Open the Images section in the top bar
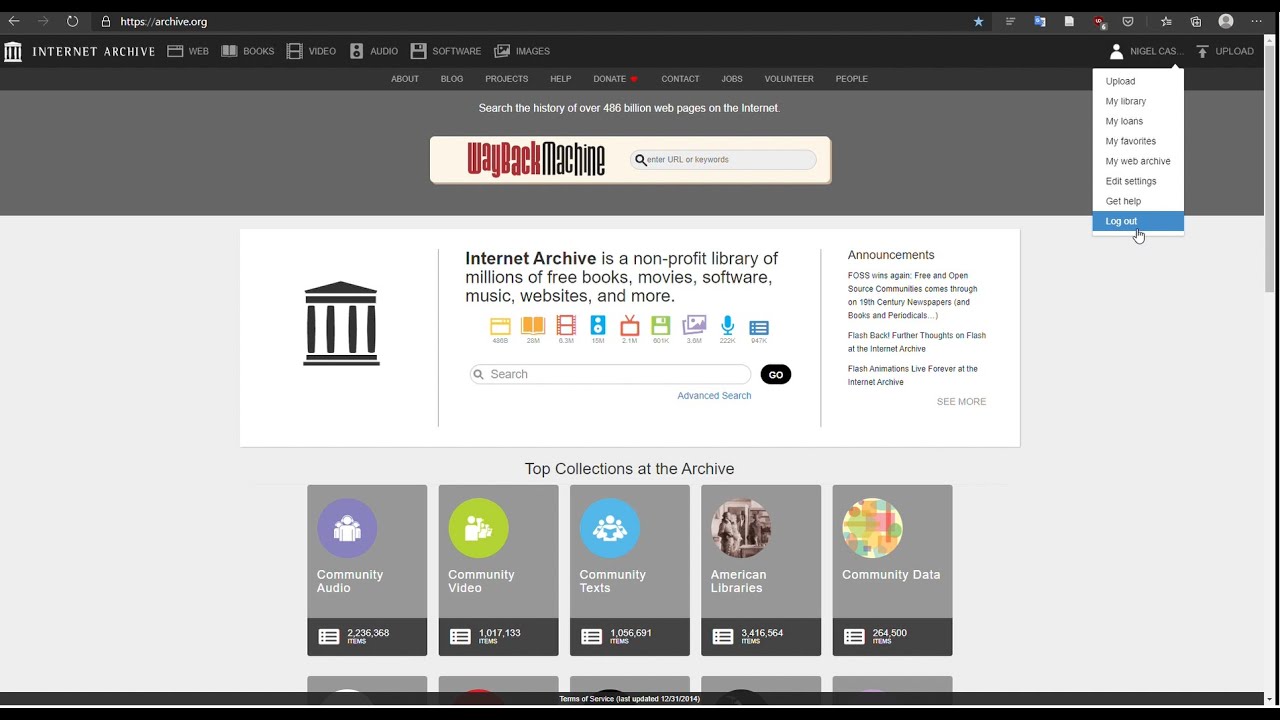This screenshot has width=1280, height=720. click(x=522, y=51)
